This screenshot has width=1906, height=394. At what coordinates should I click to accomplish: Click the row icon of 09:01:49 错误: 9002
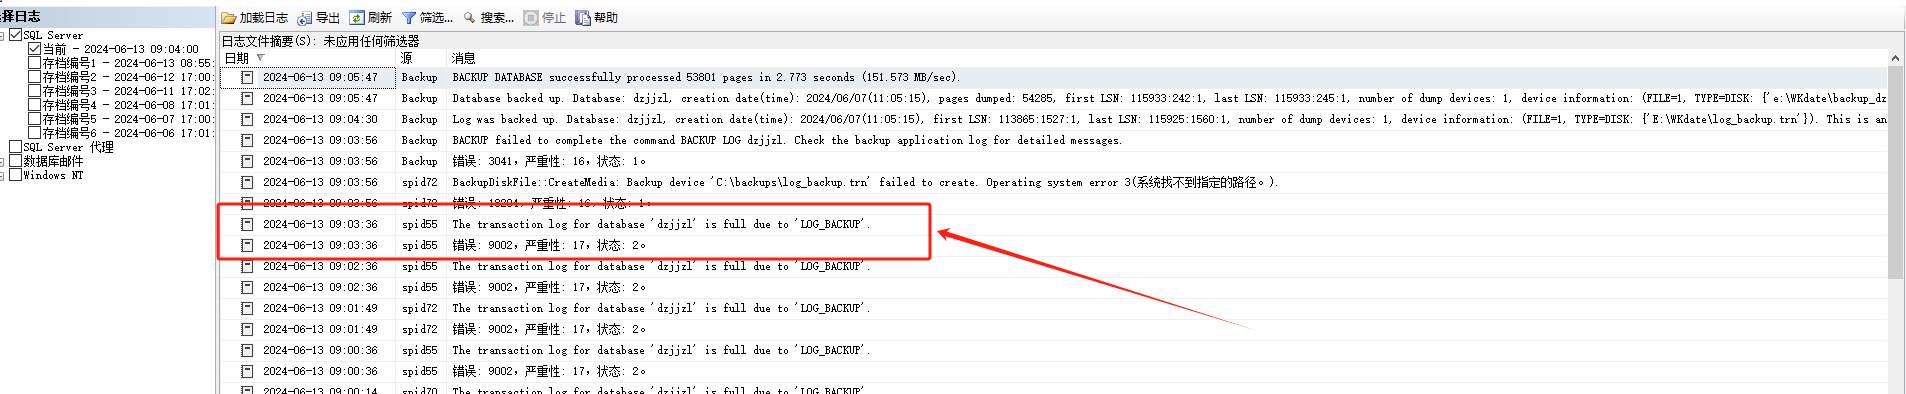(247, 329)
